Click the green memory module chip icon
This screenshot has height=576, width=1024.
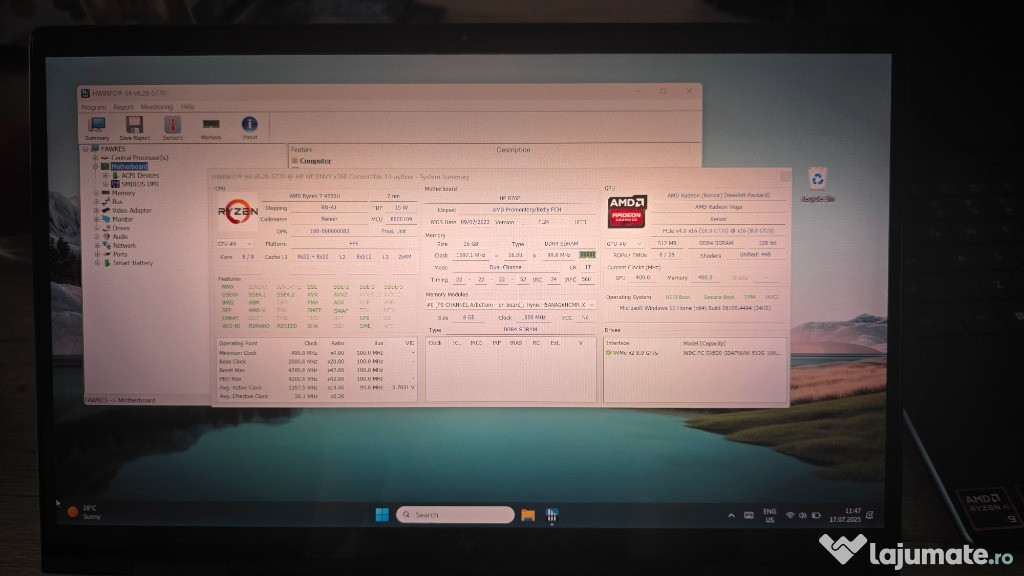tap(587, 255)
